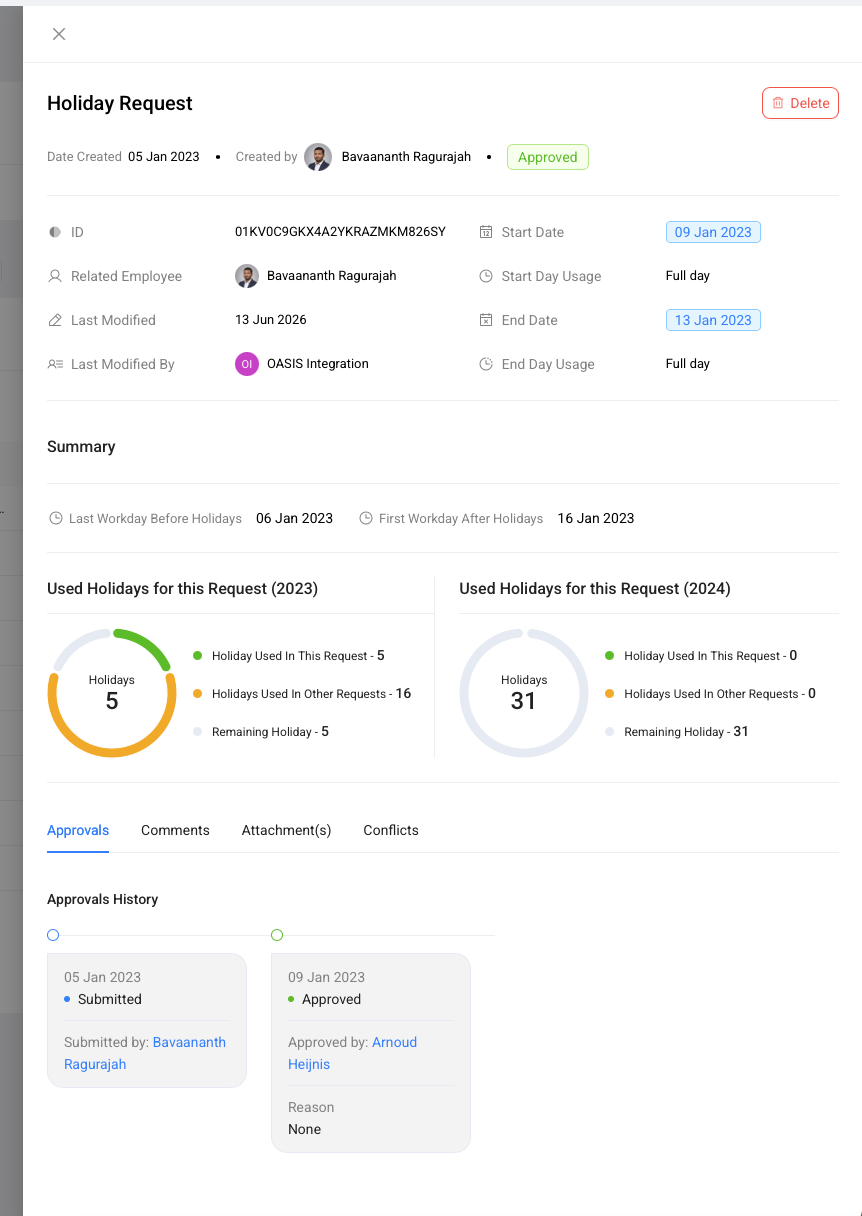This screenshot has height=1216, width=862.
Task: Click creator avatar next to Bavaananth Ragurajah
Action: [318, 157]
